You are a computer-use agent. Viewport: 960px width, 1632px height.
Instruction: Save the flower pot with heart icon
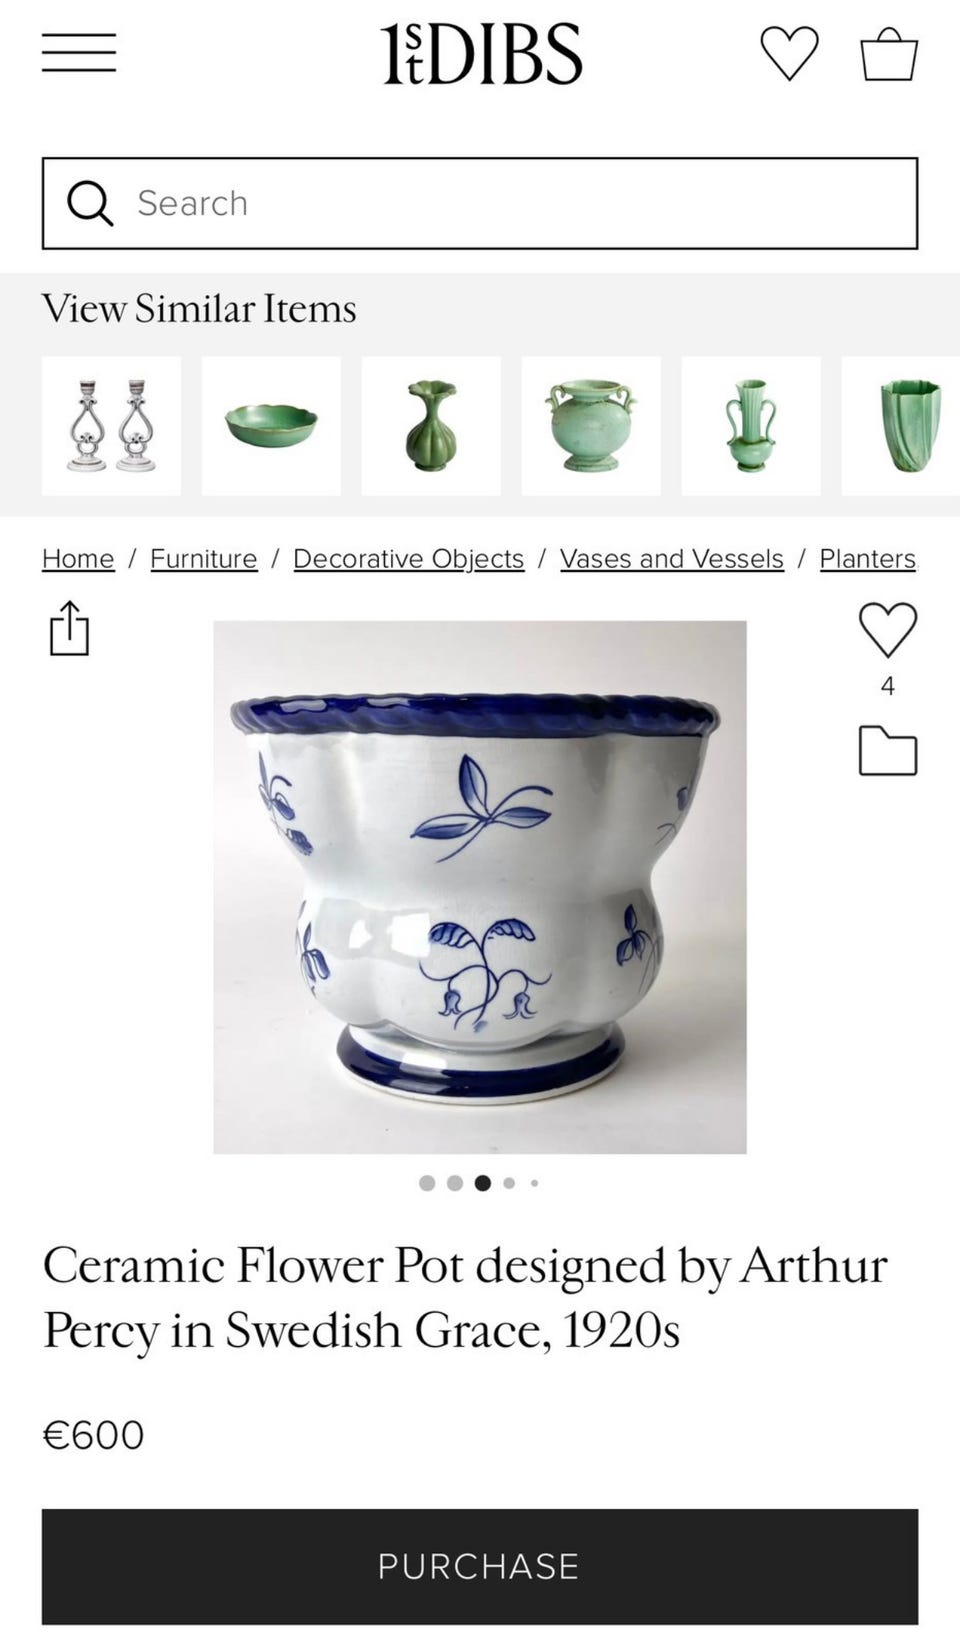click(x=887, y=630)
